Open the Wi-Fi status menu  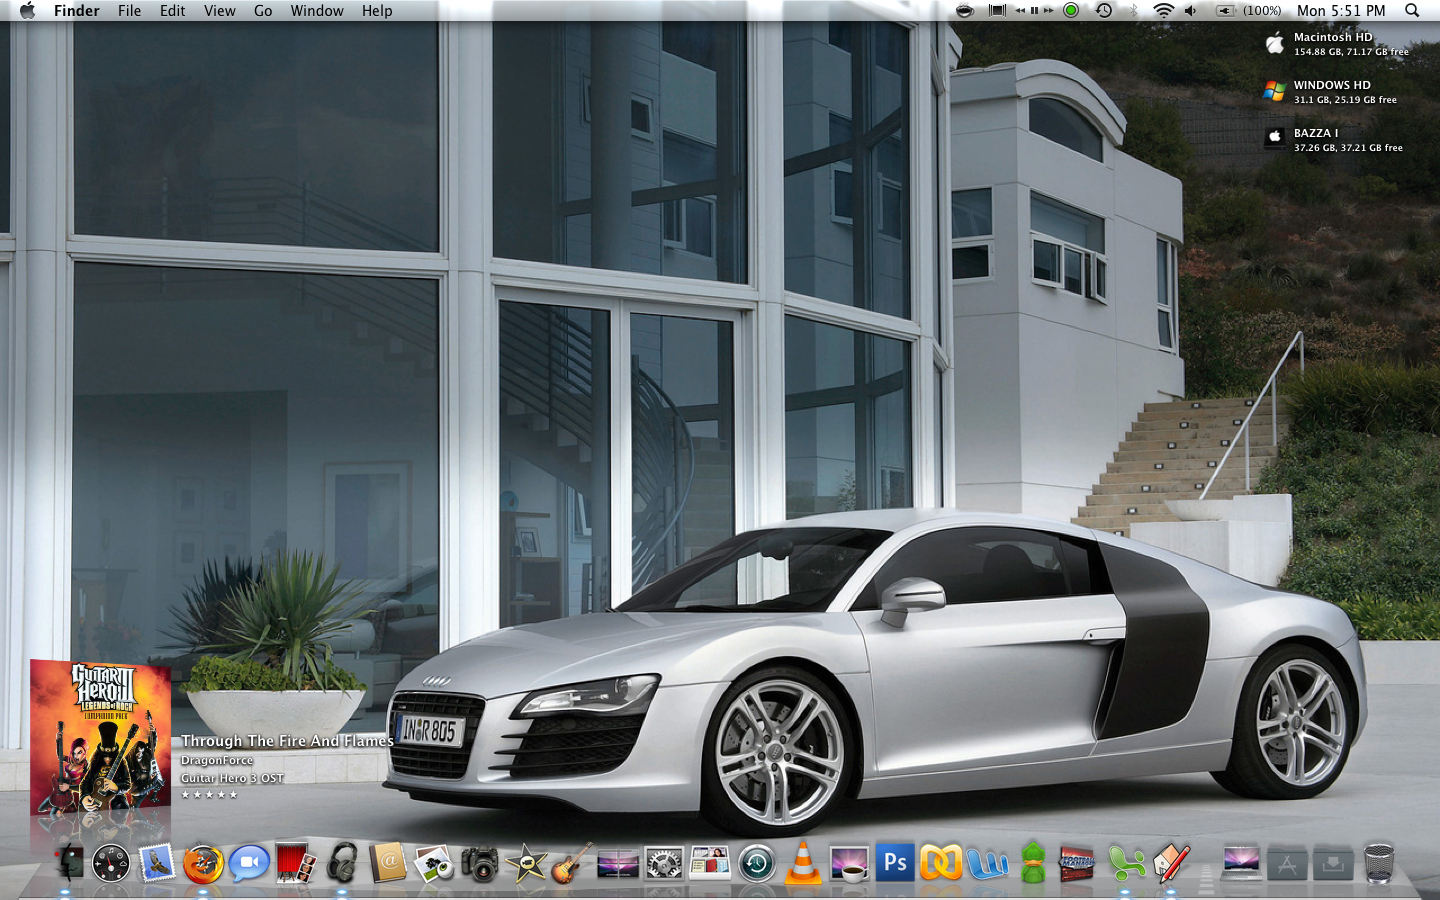tap(1163, 10)
